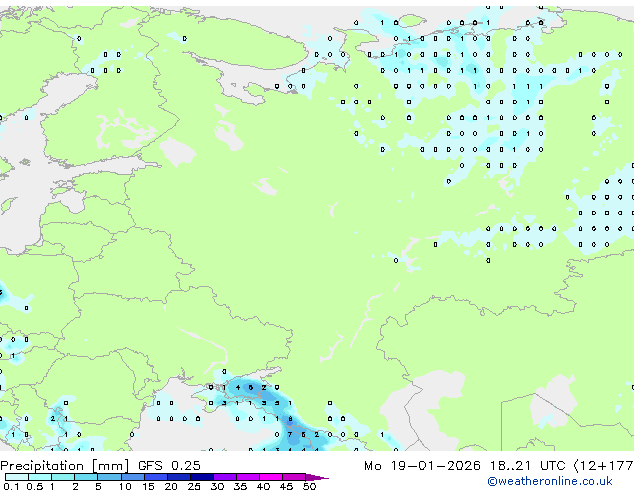
Task: Click the legend label '25'
Action: tap(194, 486)
